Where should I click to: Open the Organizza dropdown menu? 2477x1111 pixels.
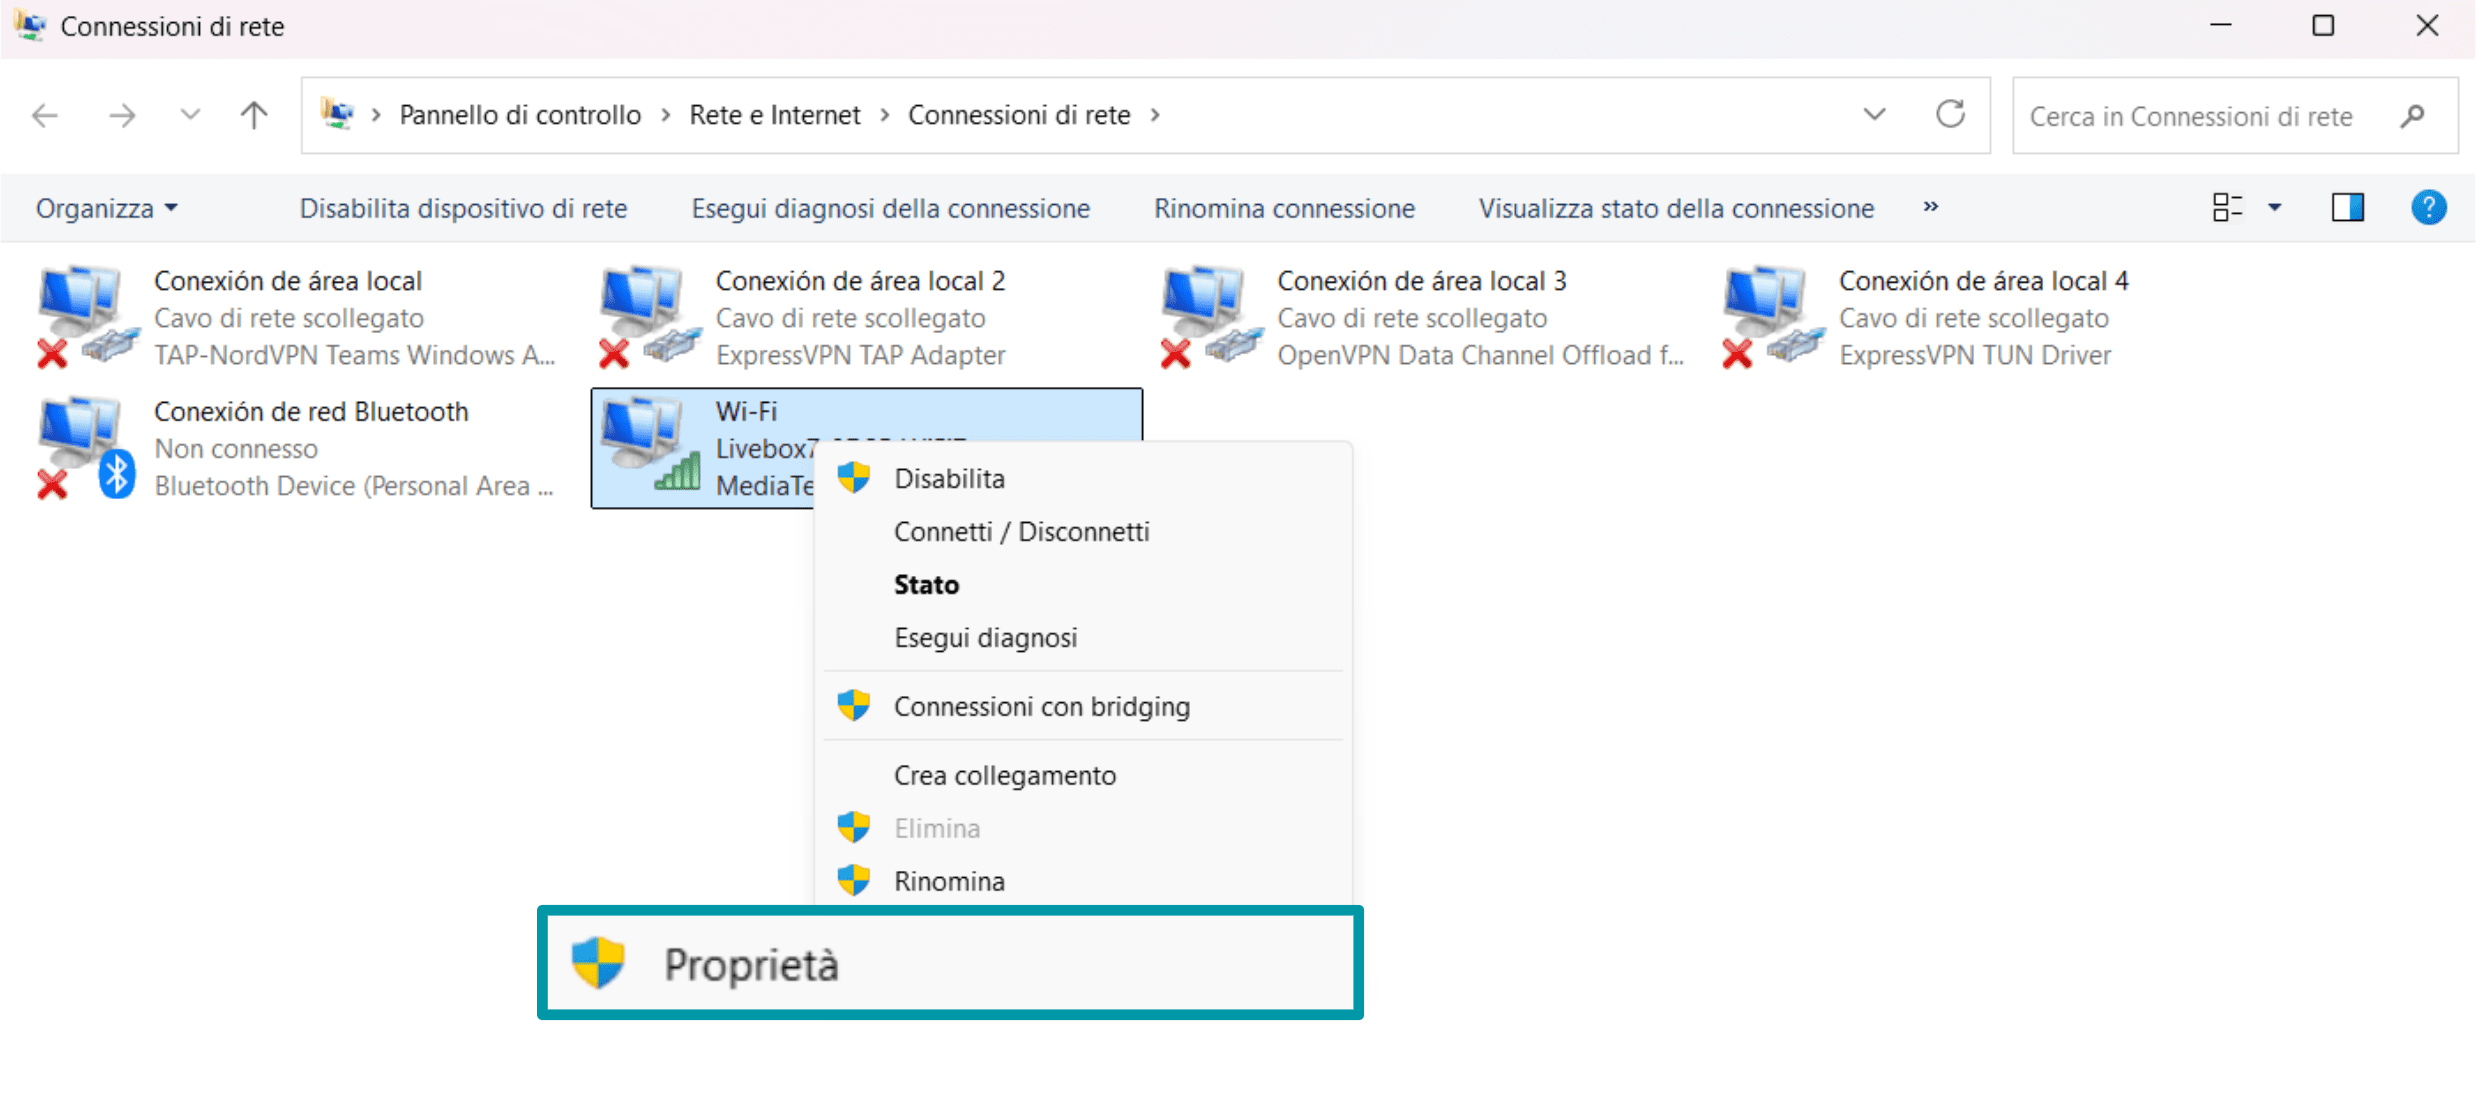[106, 208]
